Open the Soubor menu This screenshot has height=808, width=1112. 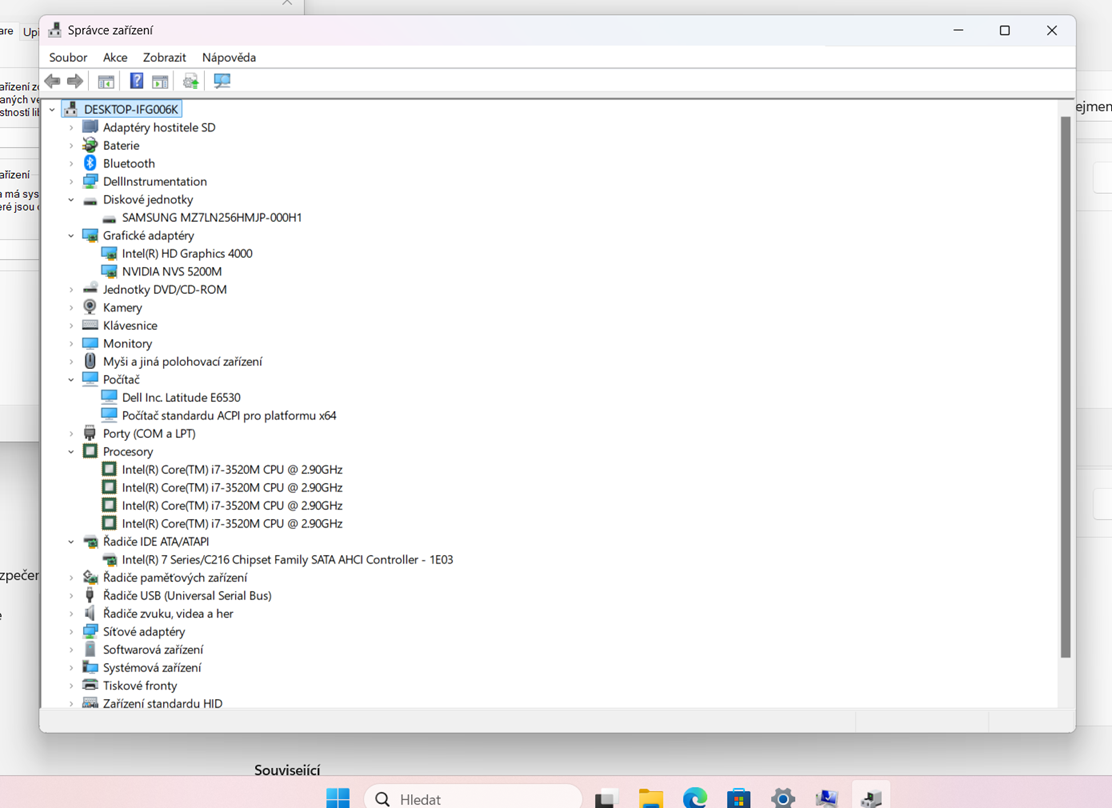[67, 57]
